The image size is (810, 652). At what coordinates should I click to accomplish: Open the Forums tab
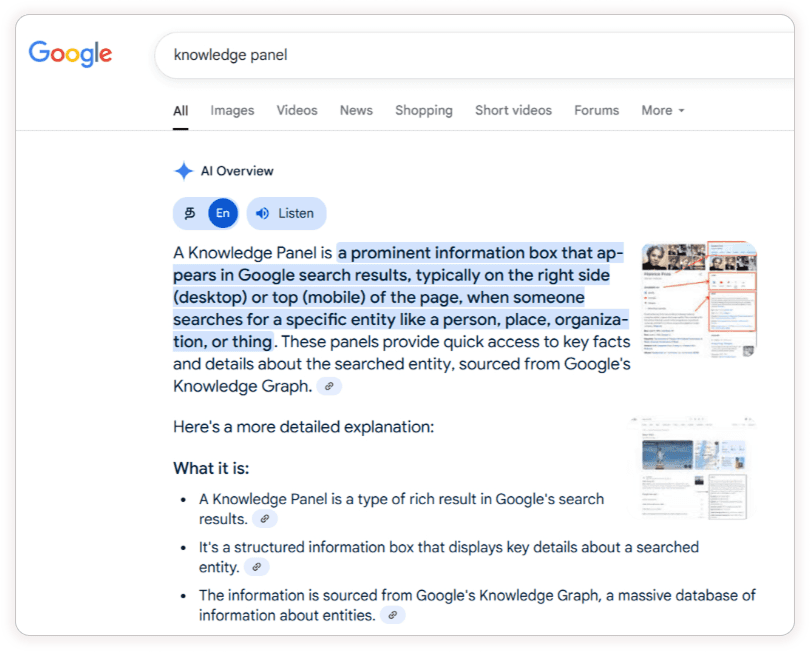(x=596, y=111)
